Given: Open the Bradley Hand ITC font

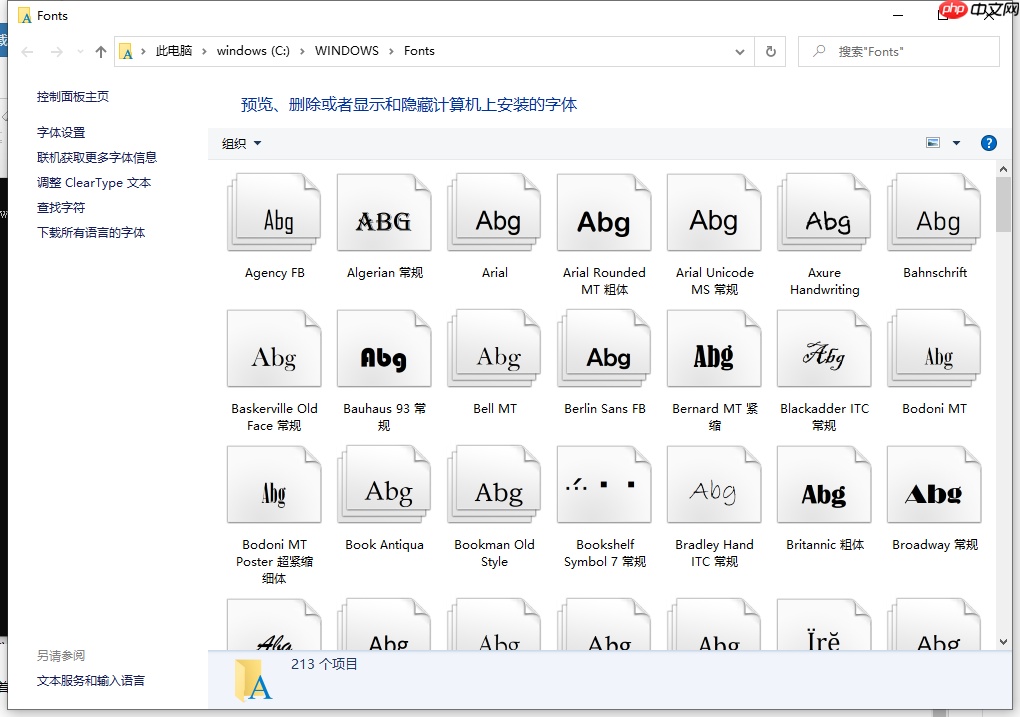Looking at the screenshot, I should coord(714,486).
